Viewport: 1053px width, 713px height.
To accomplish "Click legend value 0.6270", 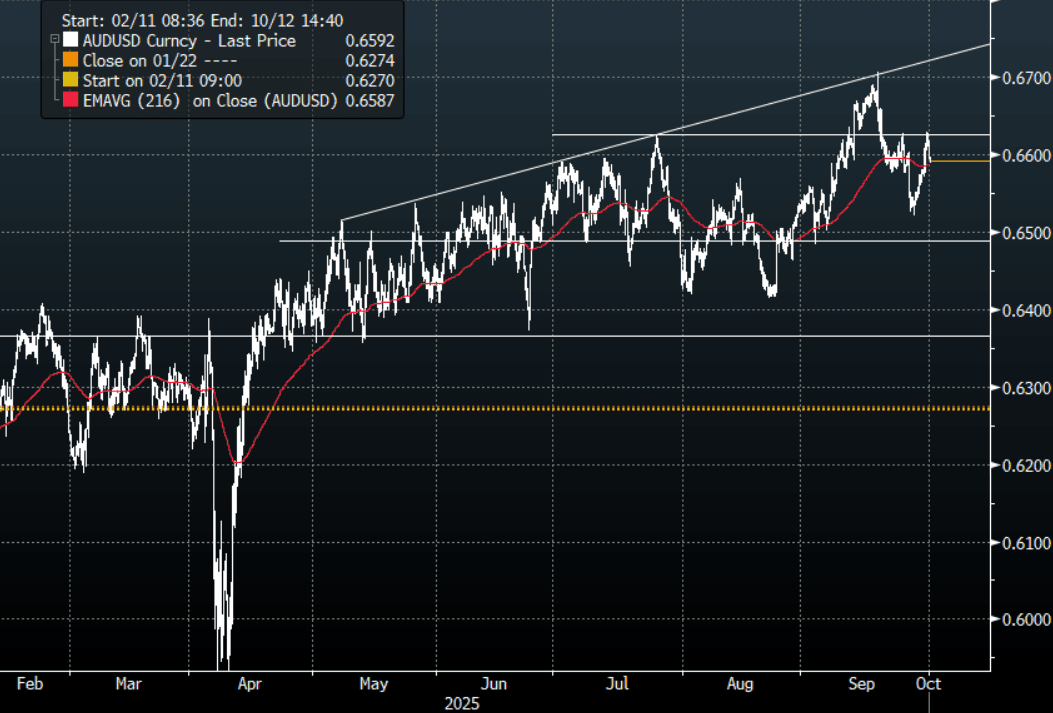I will click(370, 81).
